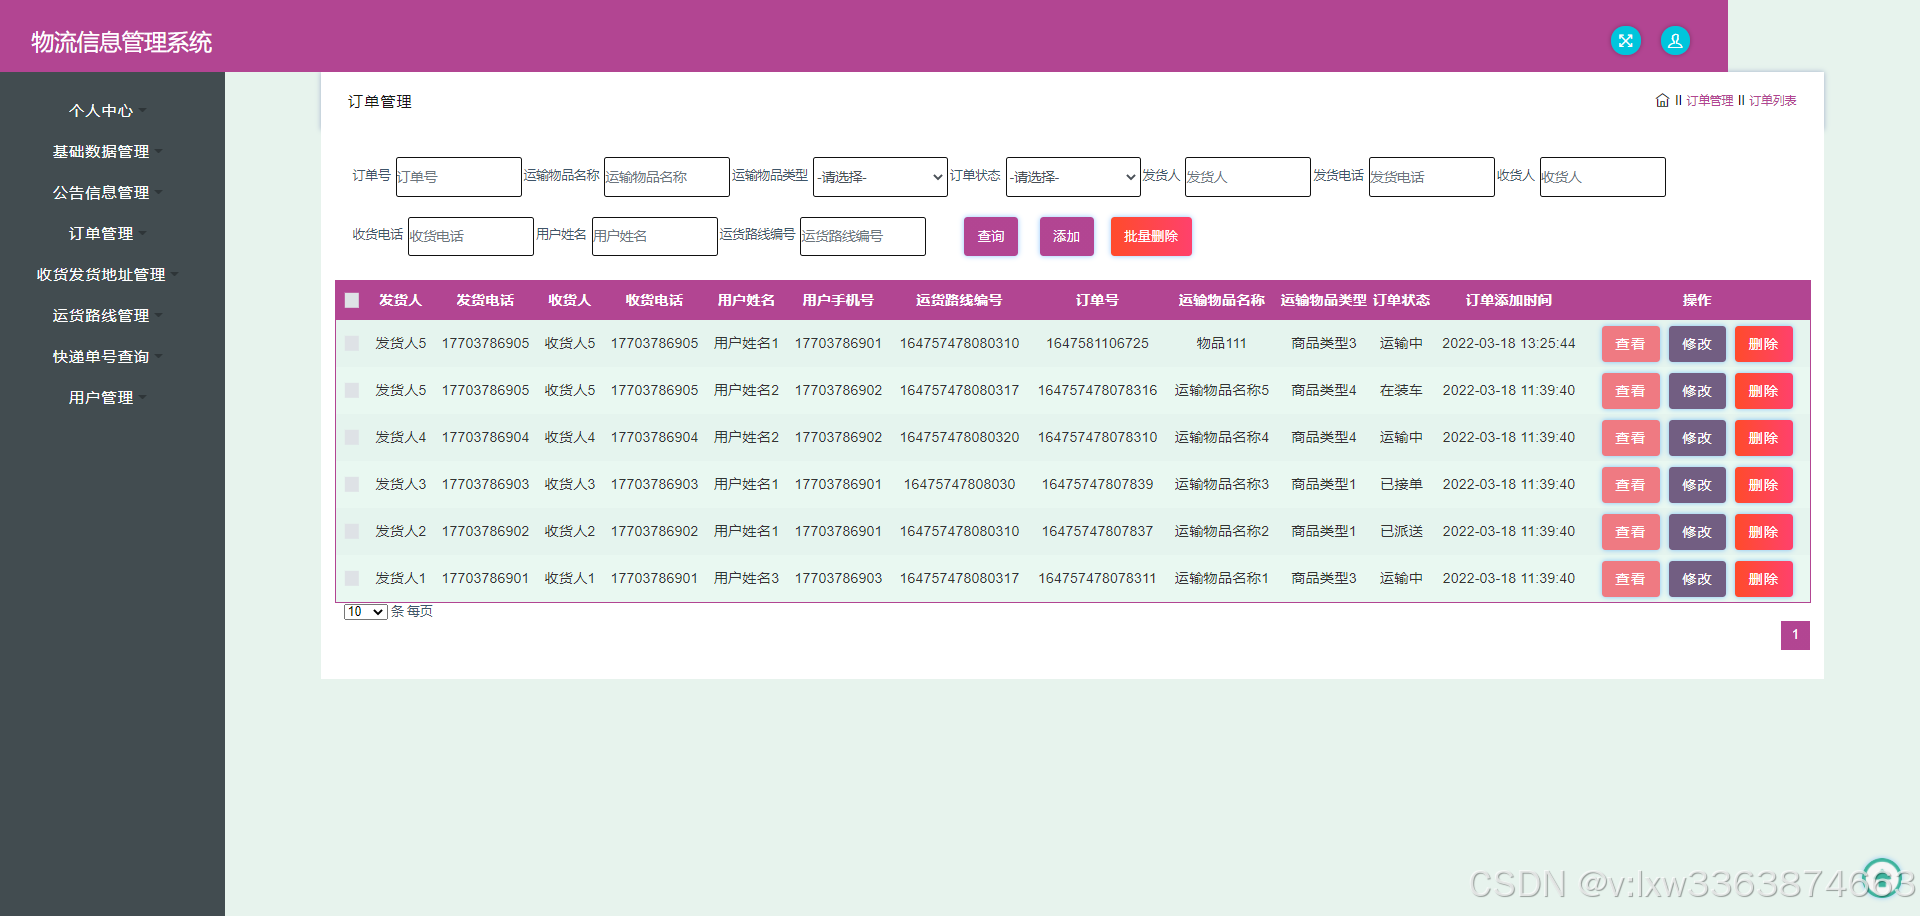Click 删除 for 运输物品名称2 row
The height and width of the screenshot is (916, 1920).
1763,532
